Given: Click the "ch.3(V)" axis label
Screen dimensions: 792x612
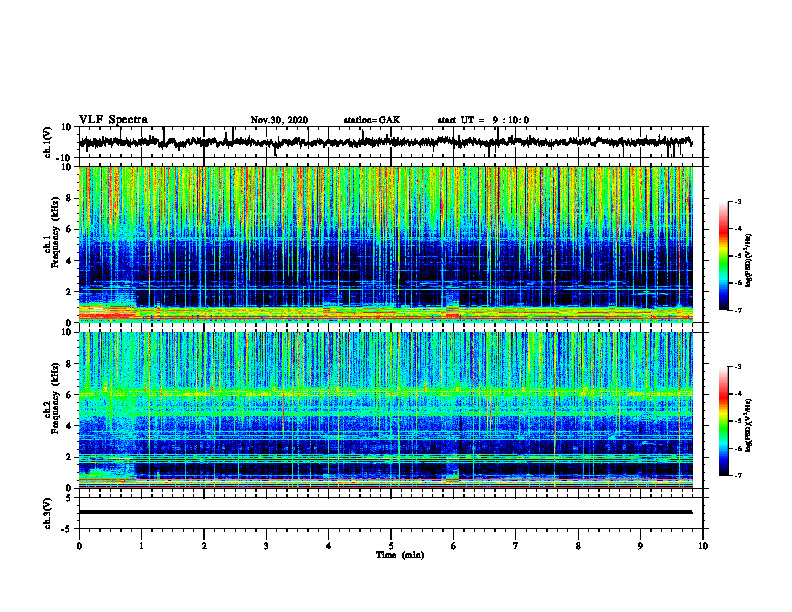Looking at the screenshot, I should coord(48,513).
